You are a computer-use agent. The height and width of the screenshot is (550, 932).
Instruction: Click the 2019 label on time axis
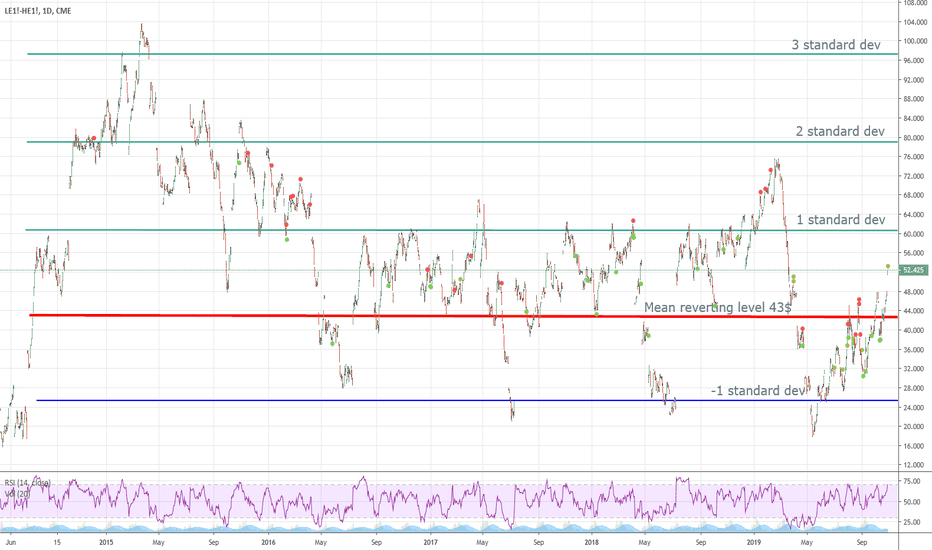tap(754, 542)
